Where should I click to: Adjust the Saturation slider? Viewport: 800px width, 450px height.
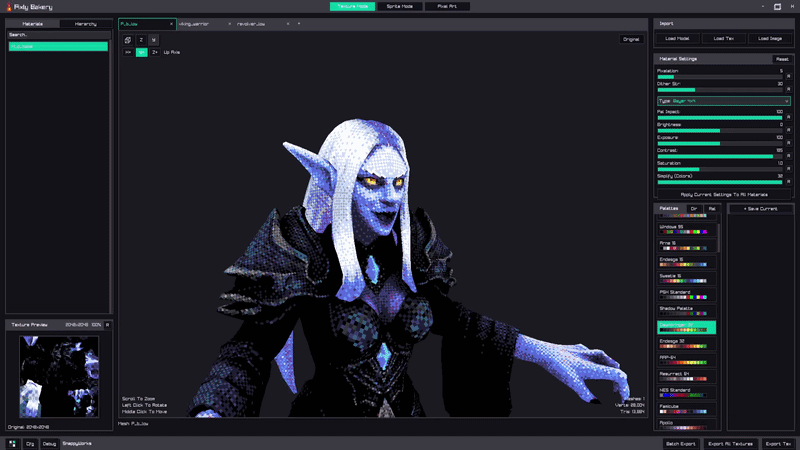pyautogui.click(x=720, y=169)
